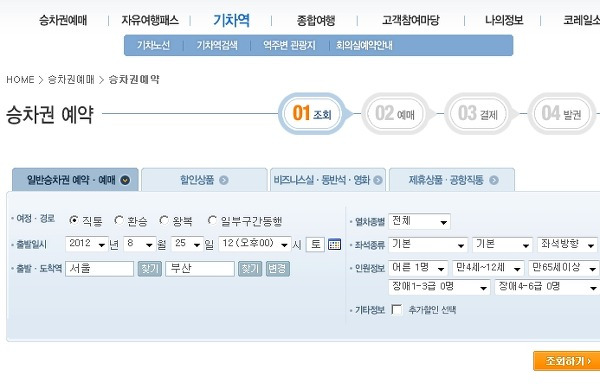Viewport: 600px width, 388px height.
Task: Click the 승차권예약 breadcrumb current page
Action: pyautogui.click(x=134, y=80)
